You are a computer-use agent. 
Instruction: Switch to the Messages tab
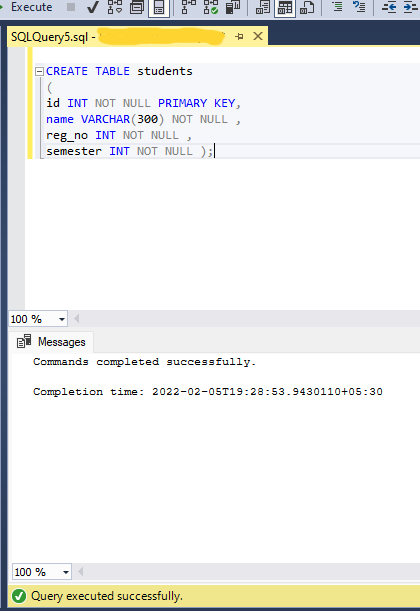(x=51, y=342)
